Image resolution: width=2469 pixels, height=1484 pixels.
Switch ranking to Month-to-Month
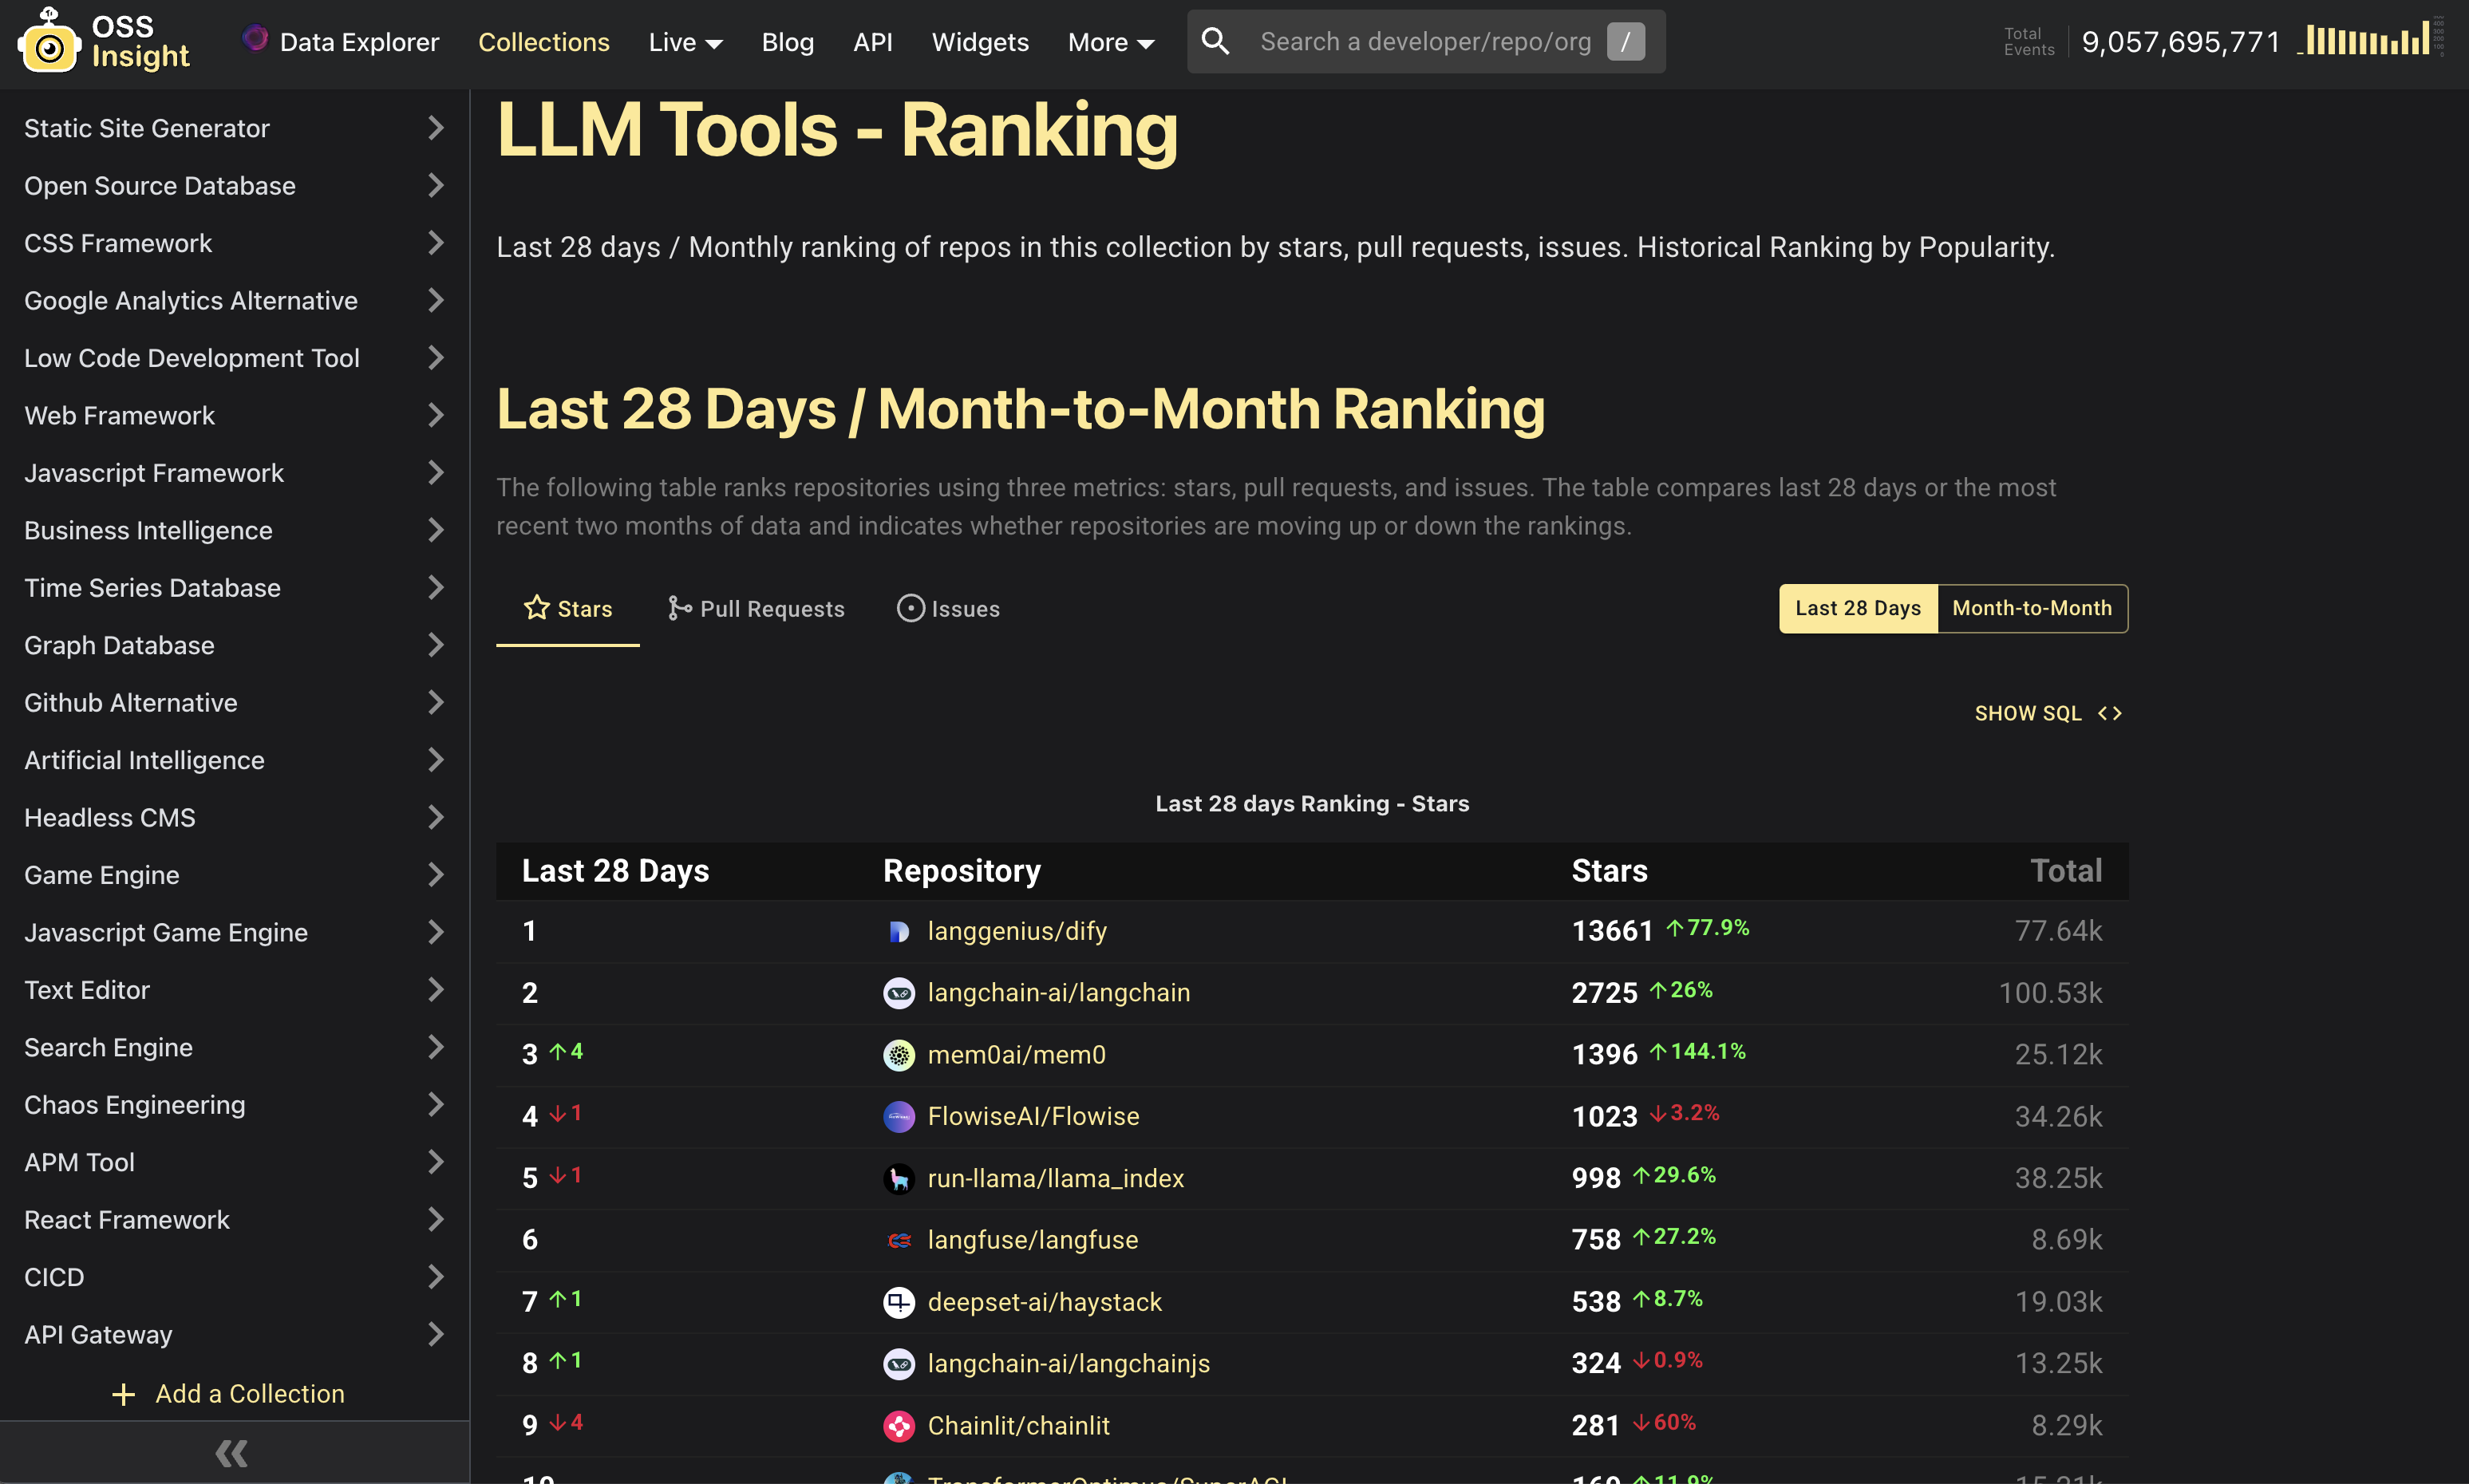(2031, 608)
